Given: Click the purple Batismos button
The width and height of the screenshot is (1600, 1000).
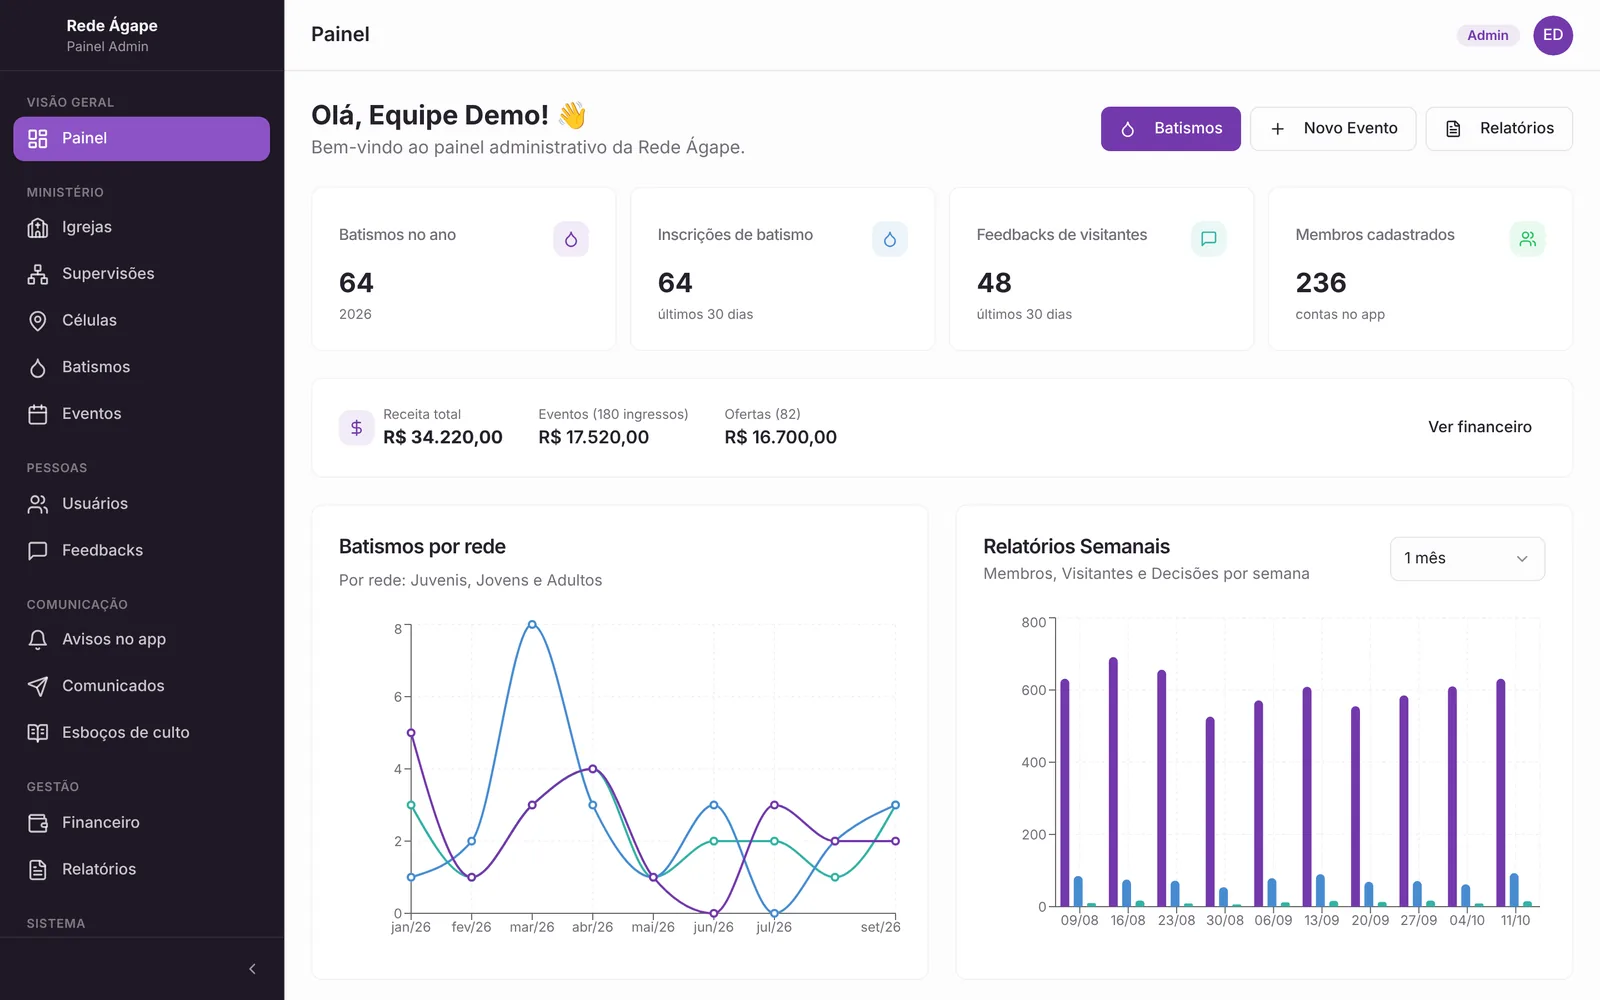Looking at the screenshot, I should pyautogui.click(x=1170, y=129).
